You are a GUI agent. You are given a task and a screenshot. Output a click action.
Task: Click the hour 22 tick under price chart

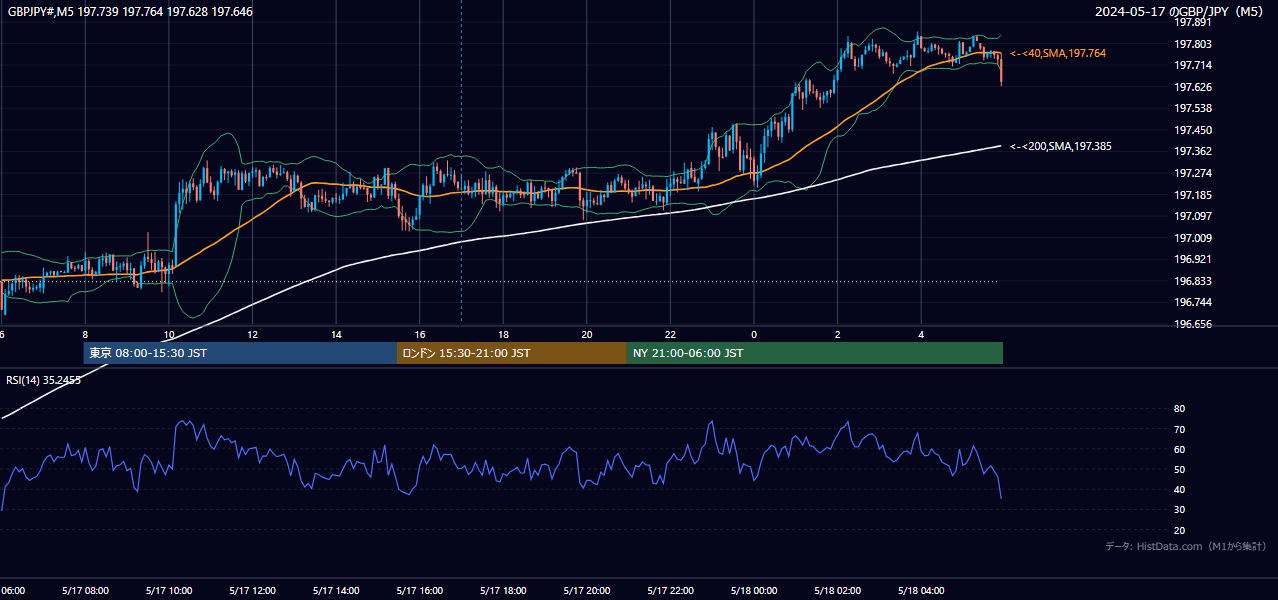[670, 335]
